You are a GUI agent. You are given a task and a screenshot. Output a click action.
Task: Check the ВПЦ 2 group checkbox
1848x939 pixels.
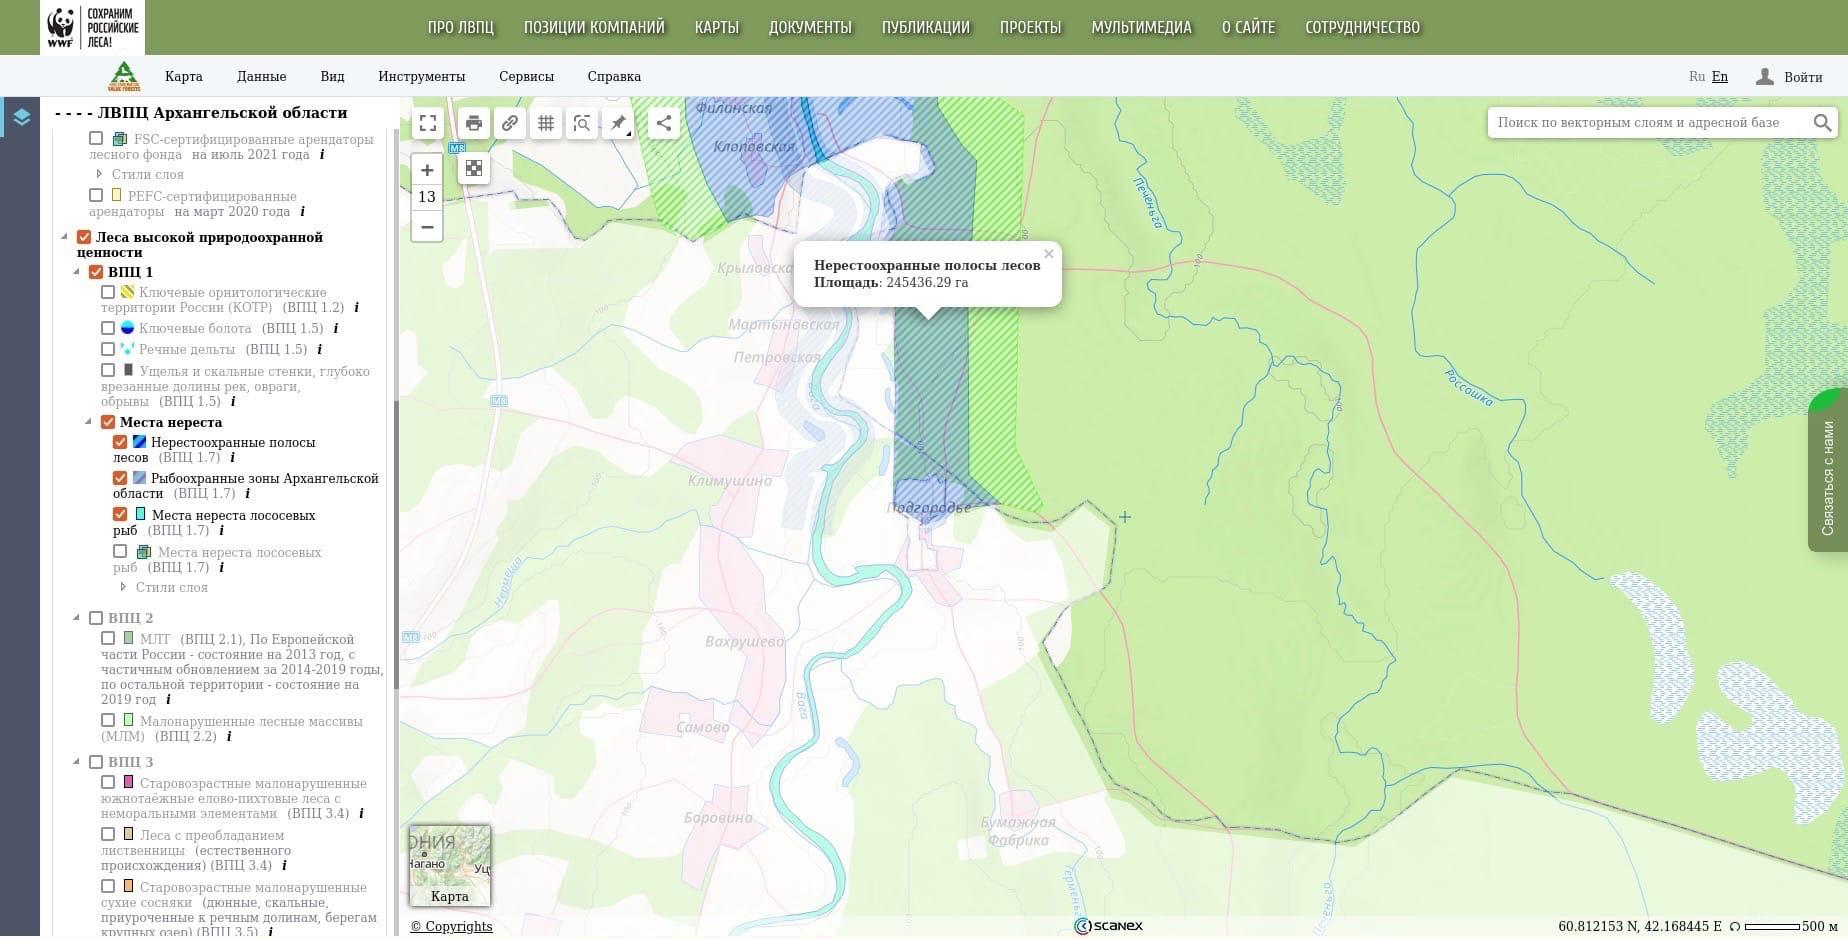point(96,618)
